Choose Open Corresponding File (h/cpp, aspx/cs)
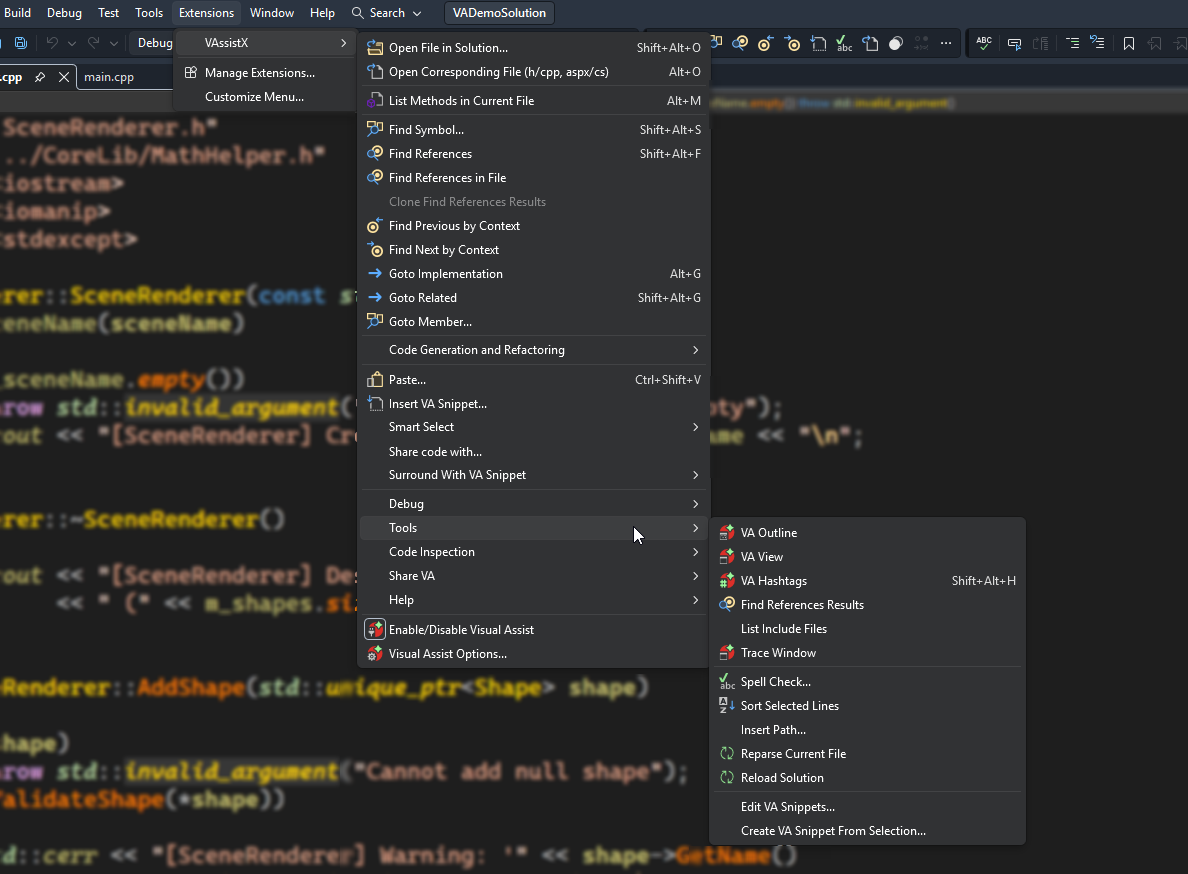Viewport: 1188px width, 874px height. click(x=533, y=72)
